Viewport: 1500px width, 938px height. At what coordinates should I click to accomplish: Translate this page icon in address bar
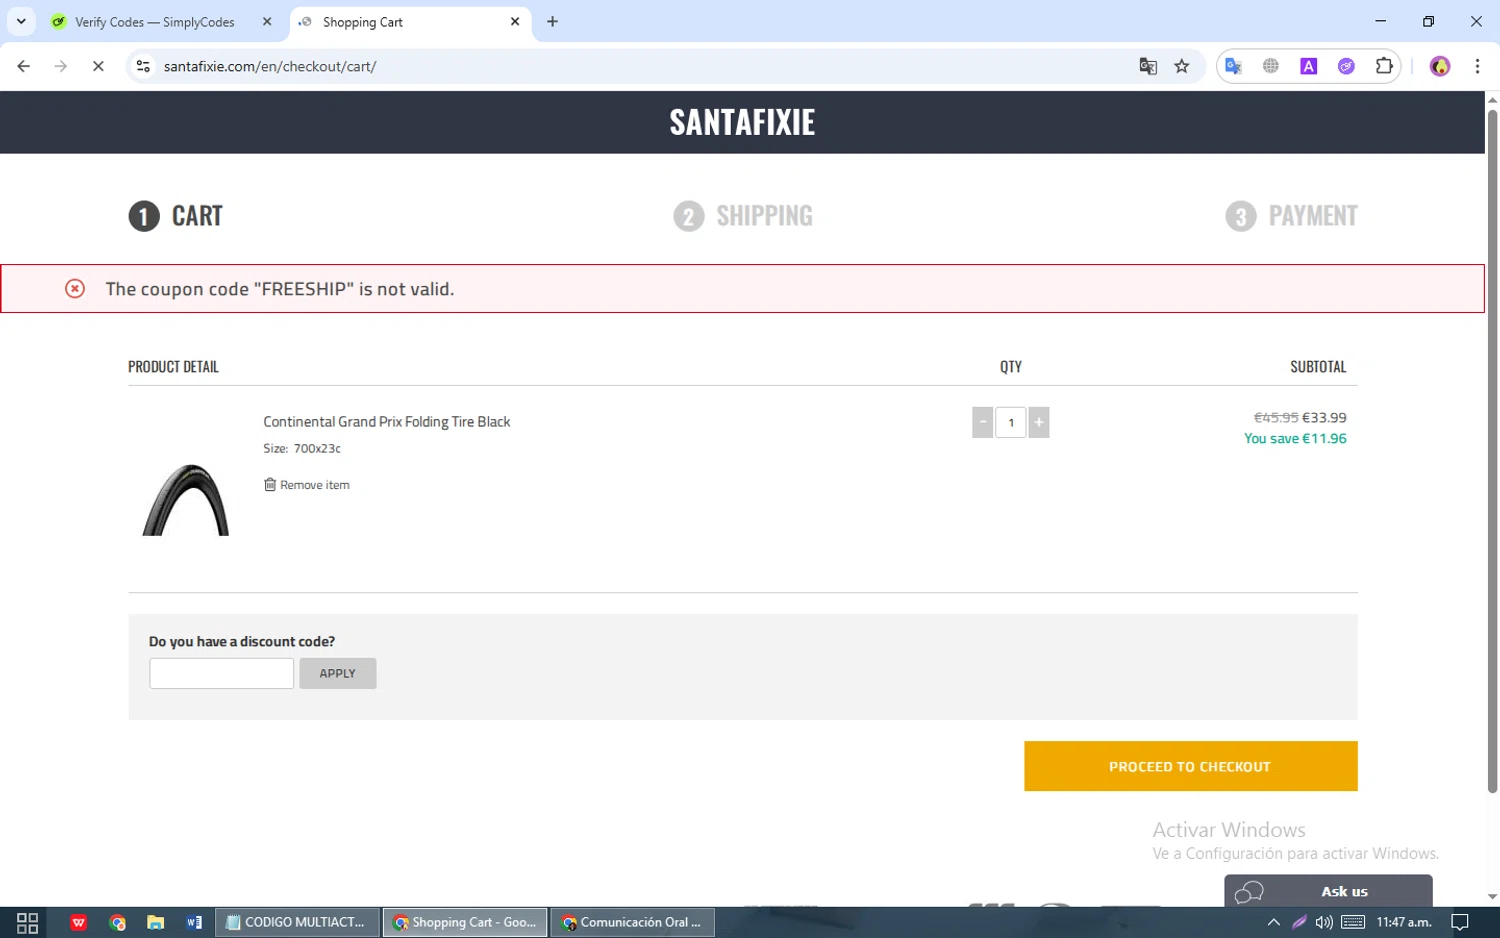1148,66
